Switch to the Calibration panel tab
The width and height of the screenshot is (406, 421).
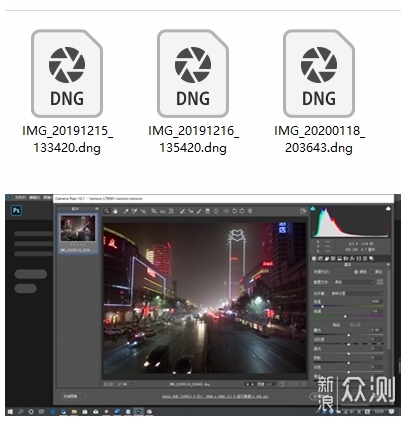(359, 258)
